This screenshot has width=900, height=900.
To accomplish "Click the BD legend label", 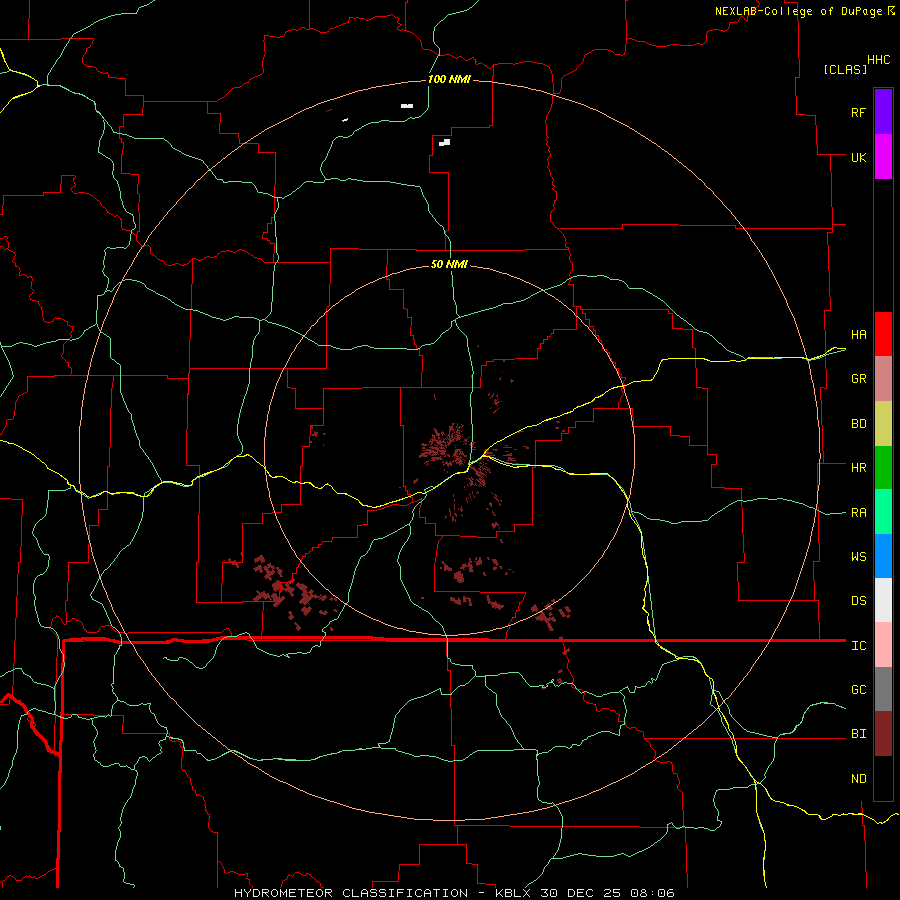I will click(858, 424).
